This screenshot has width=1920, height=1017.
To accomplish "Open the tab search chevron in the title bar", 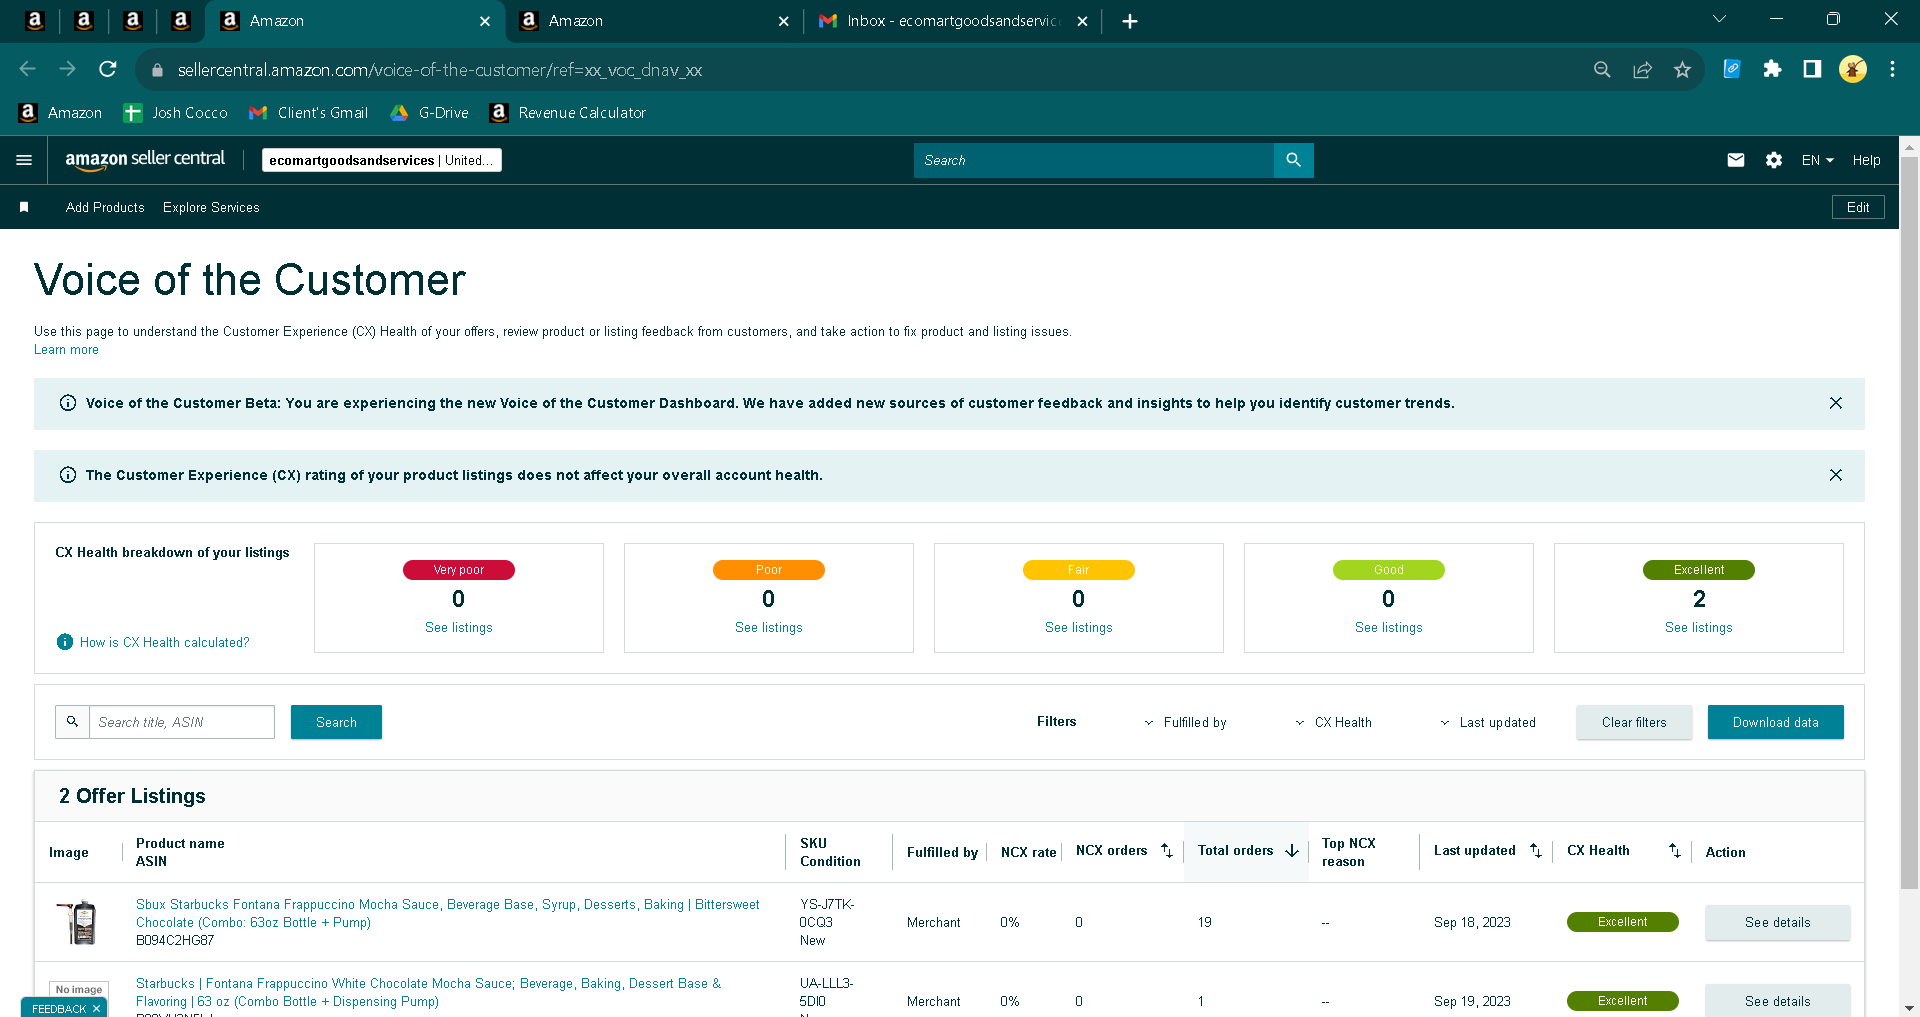I will 1720,19.
